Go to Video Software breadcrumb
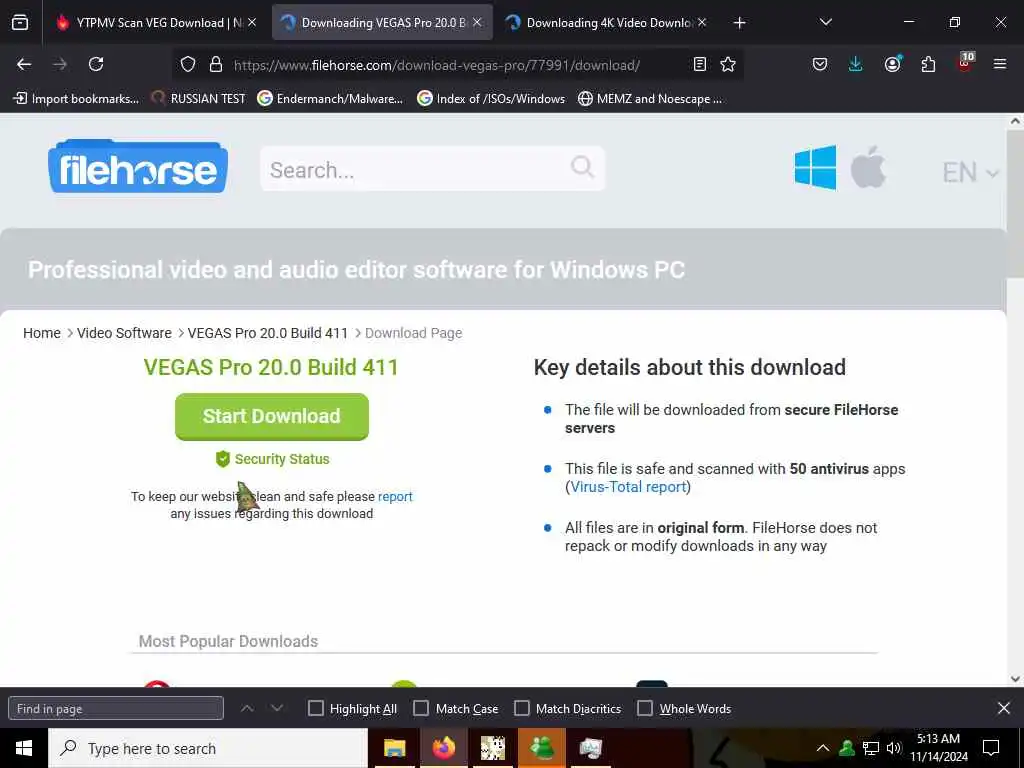This screenshot has height=768, width=1024. pyautogui.click(x=124, y=333)
